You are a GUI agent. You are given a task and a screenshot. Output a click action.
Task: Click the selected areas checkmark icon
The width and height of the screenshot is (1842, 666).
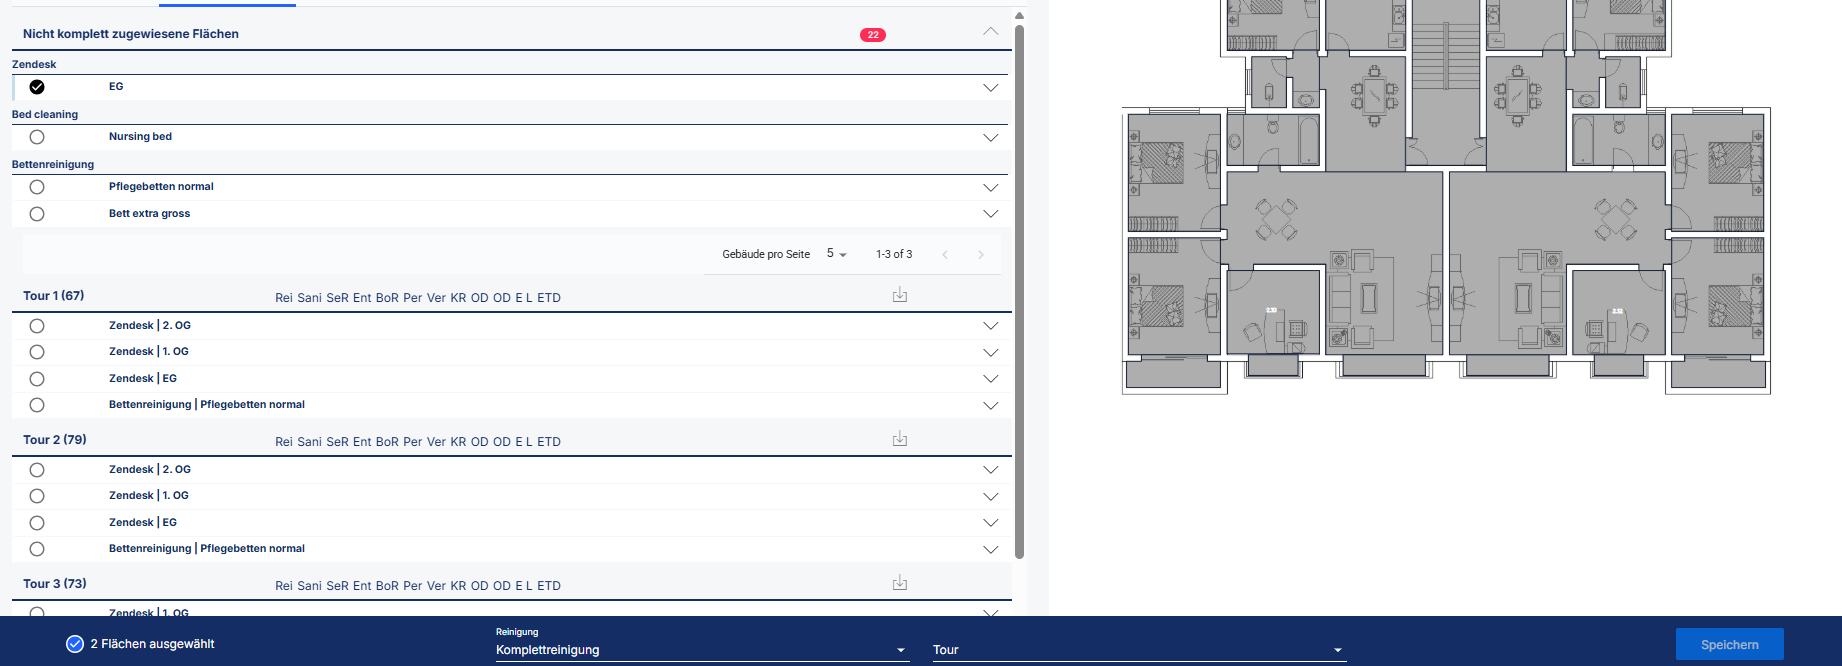point(75,644)
